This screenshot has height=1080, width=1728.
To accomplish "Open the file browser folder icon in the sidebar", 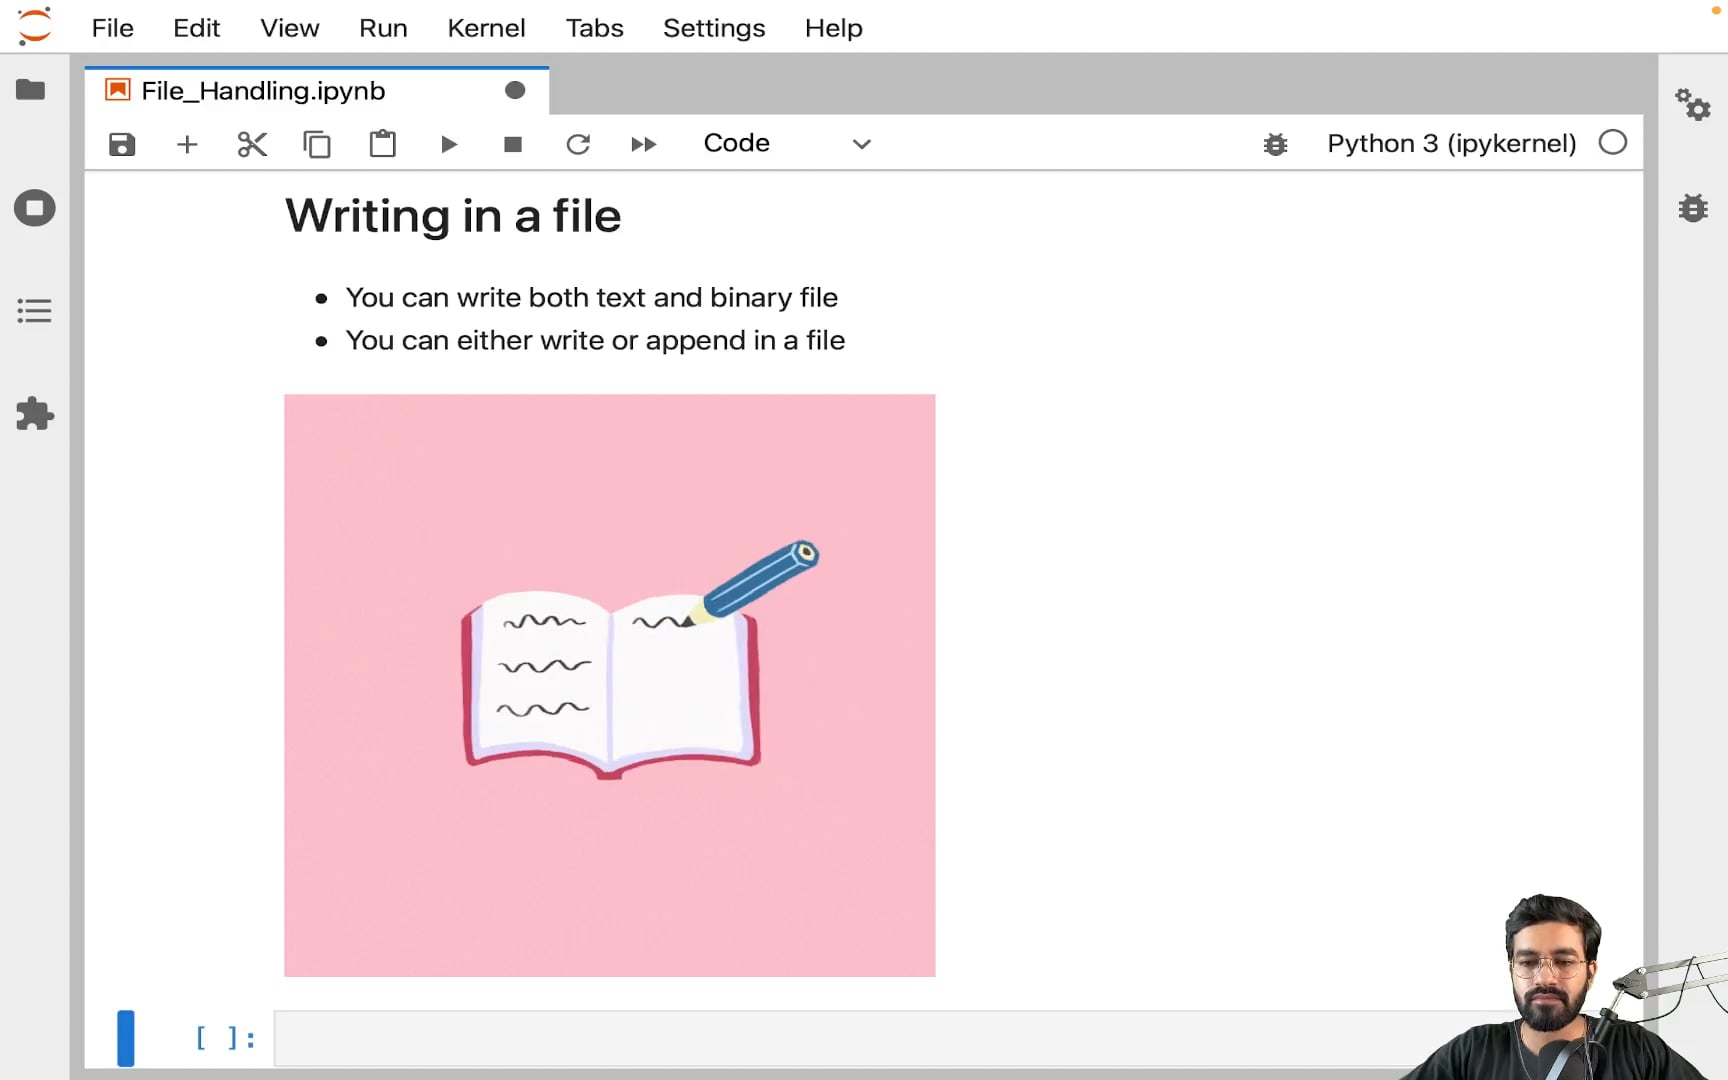I will click(x=31, y=90).
